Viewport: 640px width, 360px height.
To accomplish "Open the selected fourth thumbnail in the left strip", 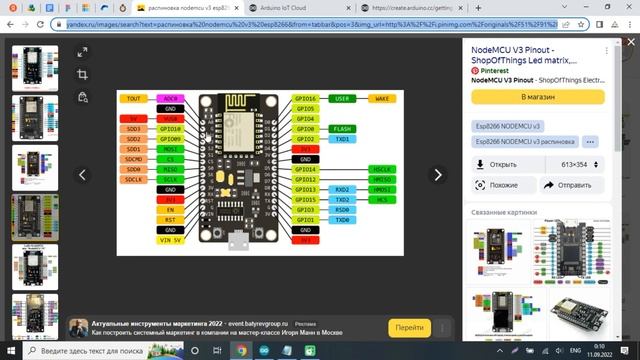I will point(35,218).
